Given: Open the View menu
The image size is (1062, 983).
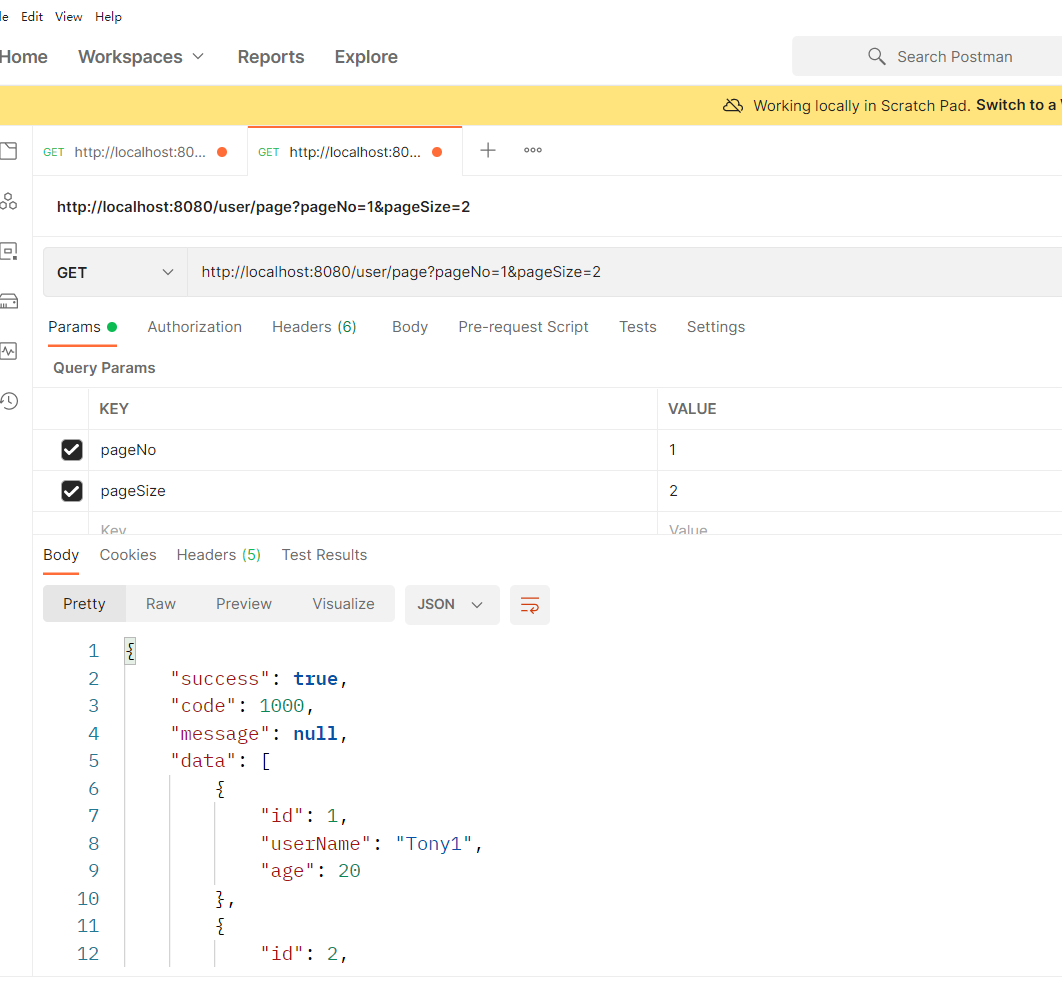Looking at the screenshot, I should [x=68, y=17].
